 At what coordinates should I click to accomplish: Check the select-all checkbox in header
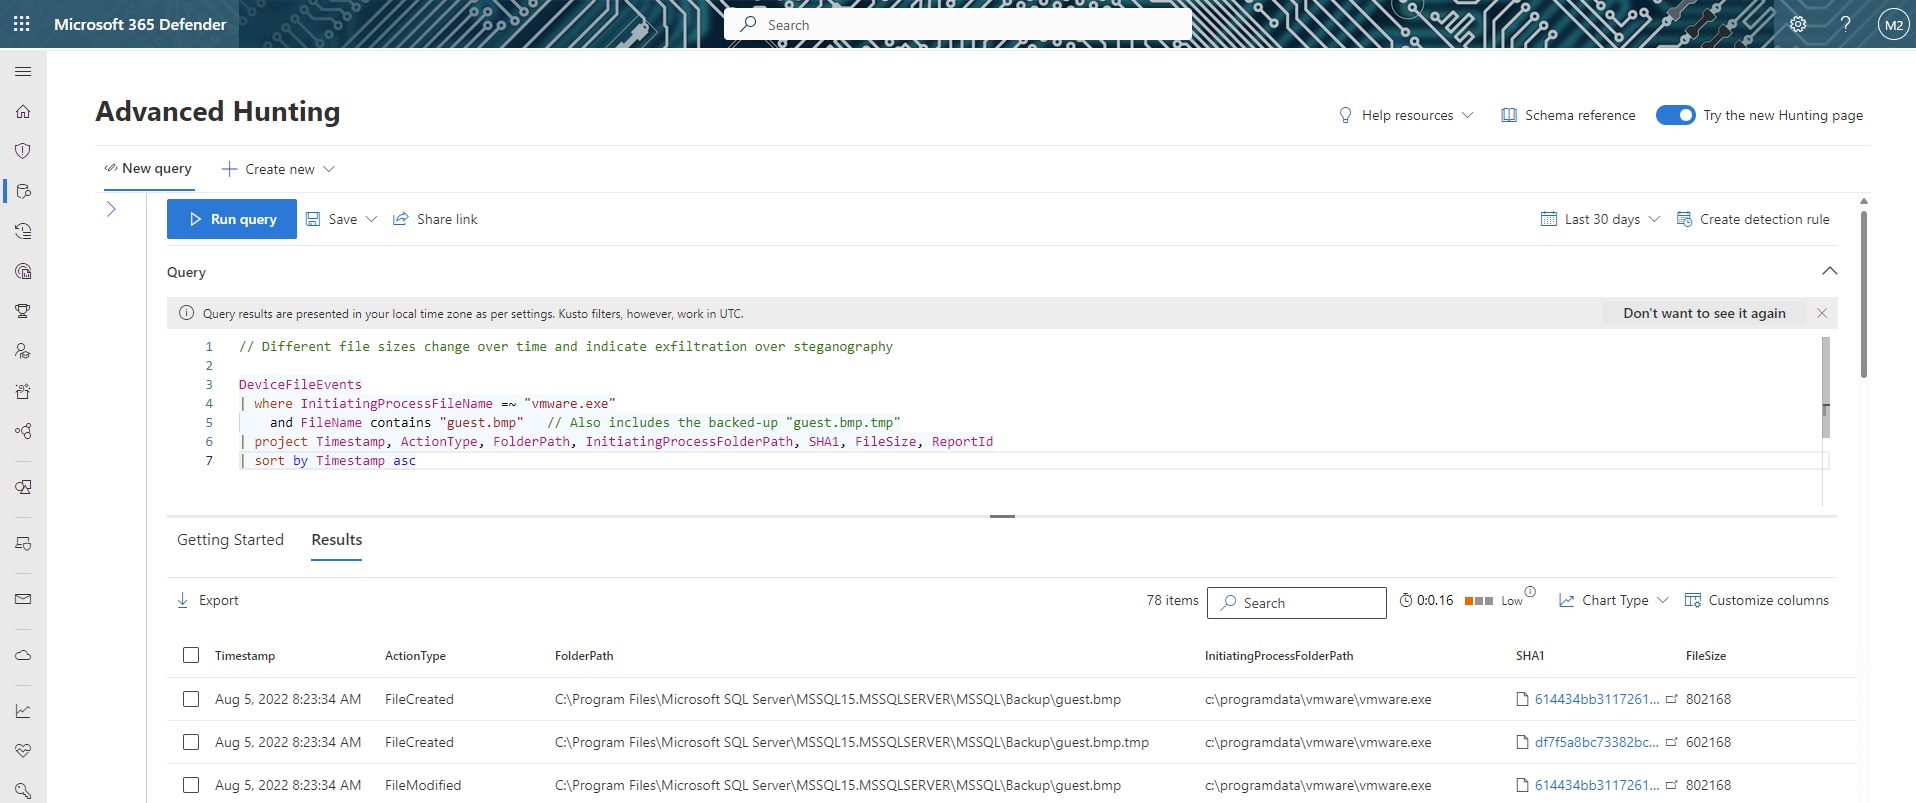click(191, 655)
